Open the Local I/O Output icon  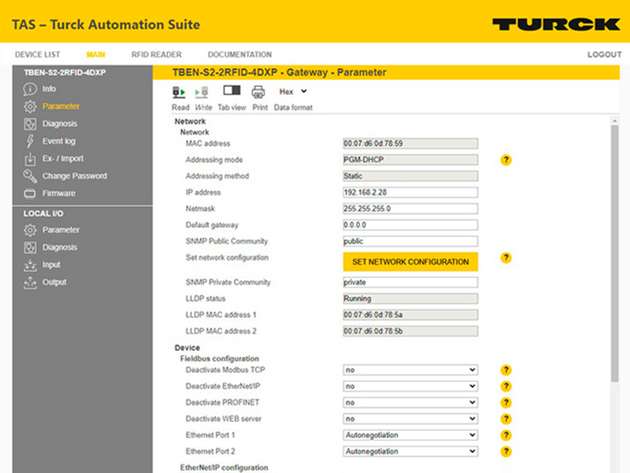pyautogui.click(x=30, y=283)
